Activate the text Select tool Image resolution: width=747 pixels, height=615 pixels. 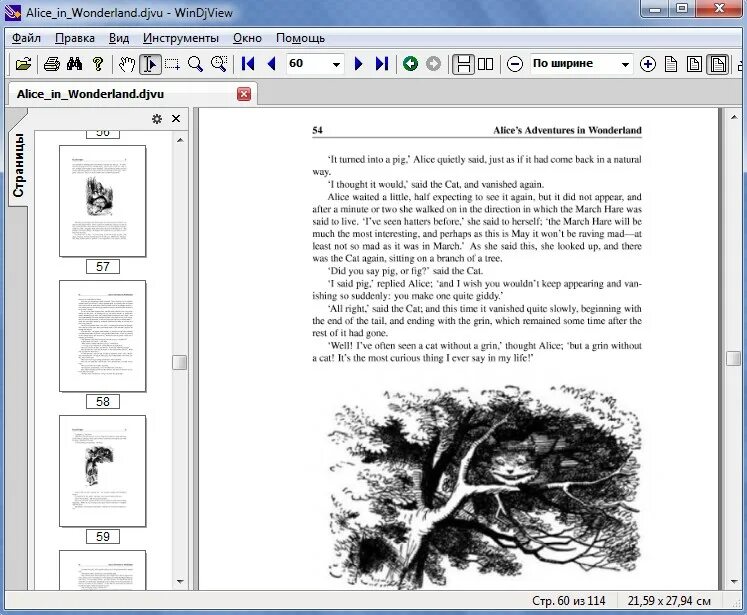pyautogui.click(x=150, y=64)
